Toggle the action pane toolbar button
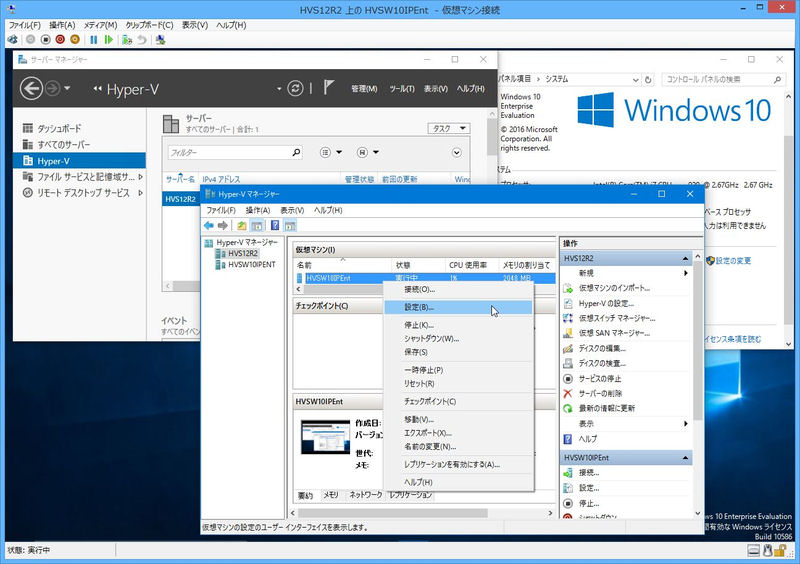This screenshot has height=564, width=800. pos(290,225)
